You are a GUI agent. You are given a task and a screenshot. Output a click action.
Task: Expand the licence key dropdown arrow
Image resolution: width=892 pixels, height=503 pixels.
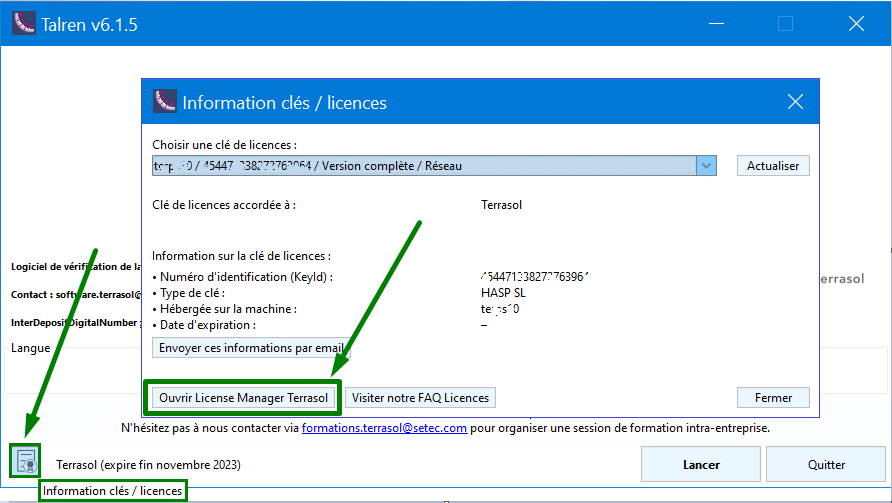tap(707, 166)
